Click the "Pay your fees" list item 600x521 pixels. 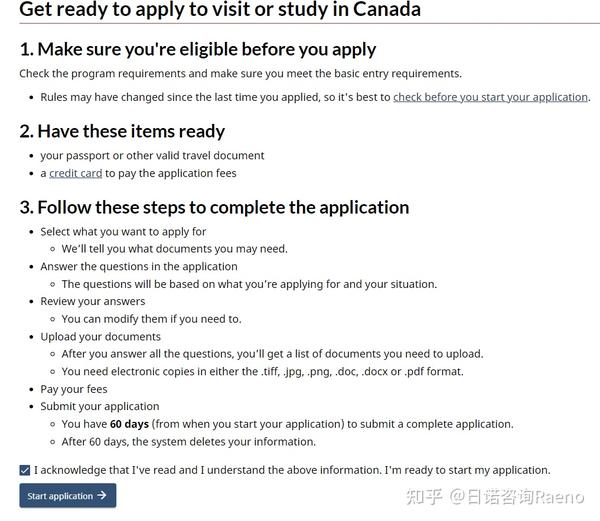pyautogui.click(x=74, y=389)
